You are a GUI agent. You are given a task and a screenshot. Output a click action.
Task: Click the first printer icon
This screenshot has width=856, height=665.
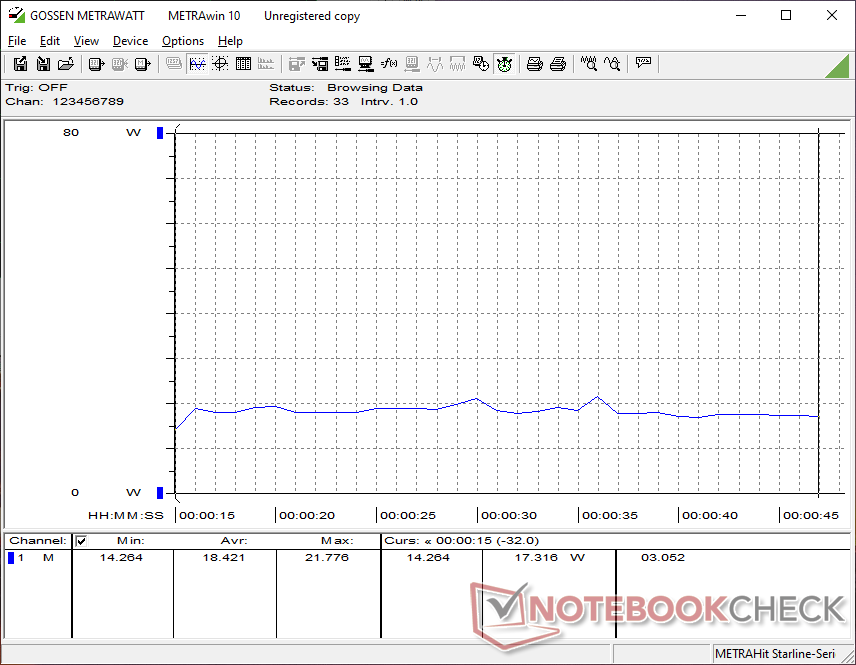pos(535,64)
